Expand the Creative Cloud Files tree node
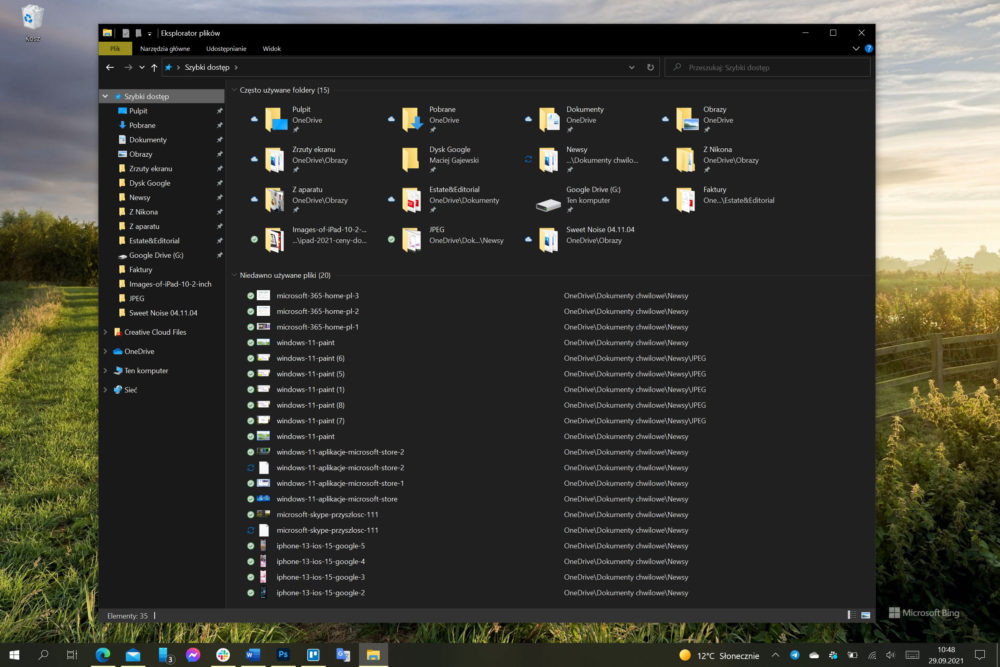 pyautogui.click(x=105, y=332)
